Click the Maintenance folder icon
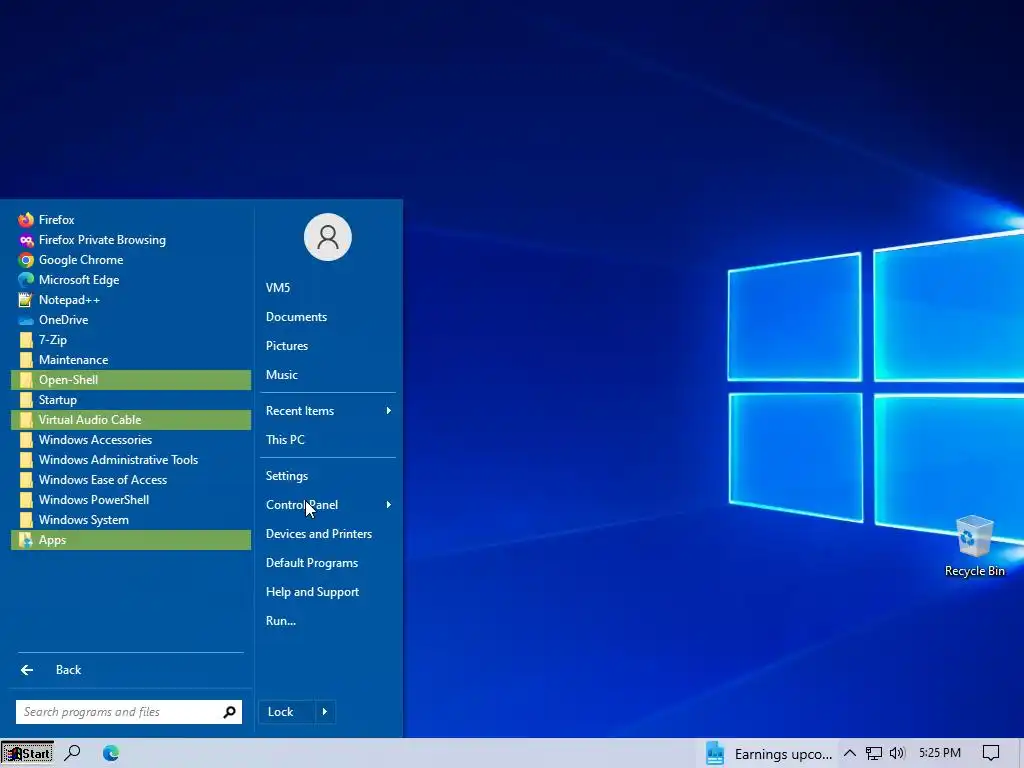This screenshot has width=1024, height=768. [x=26, y=360]
